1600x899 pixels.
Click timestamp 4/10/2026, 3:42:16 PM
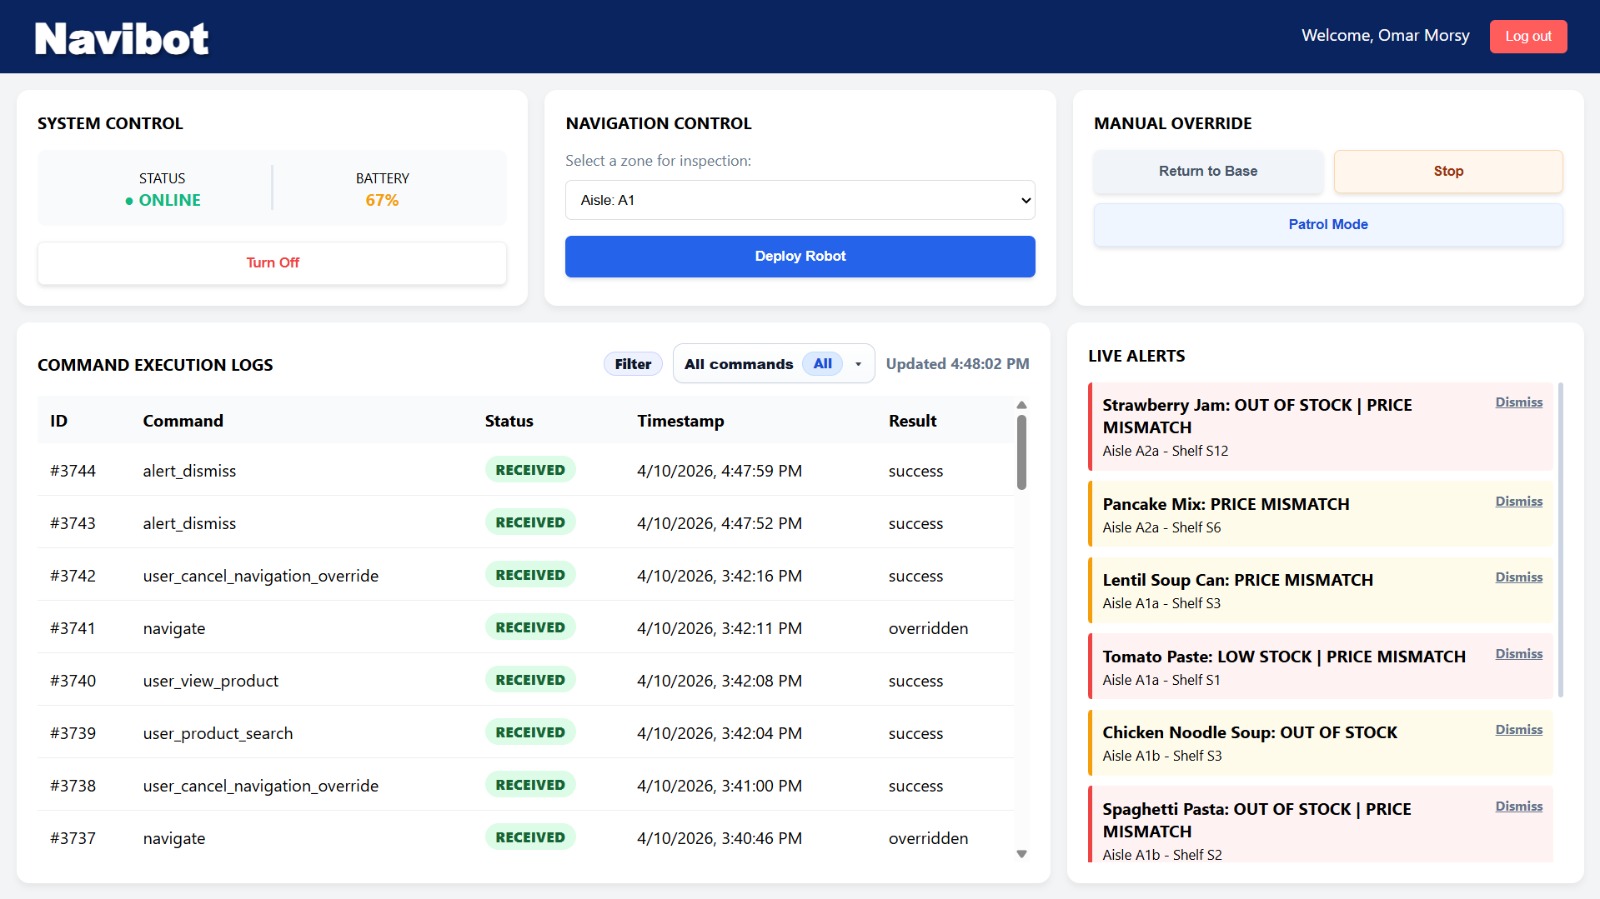point(719,576)
